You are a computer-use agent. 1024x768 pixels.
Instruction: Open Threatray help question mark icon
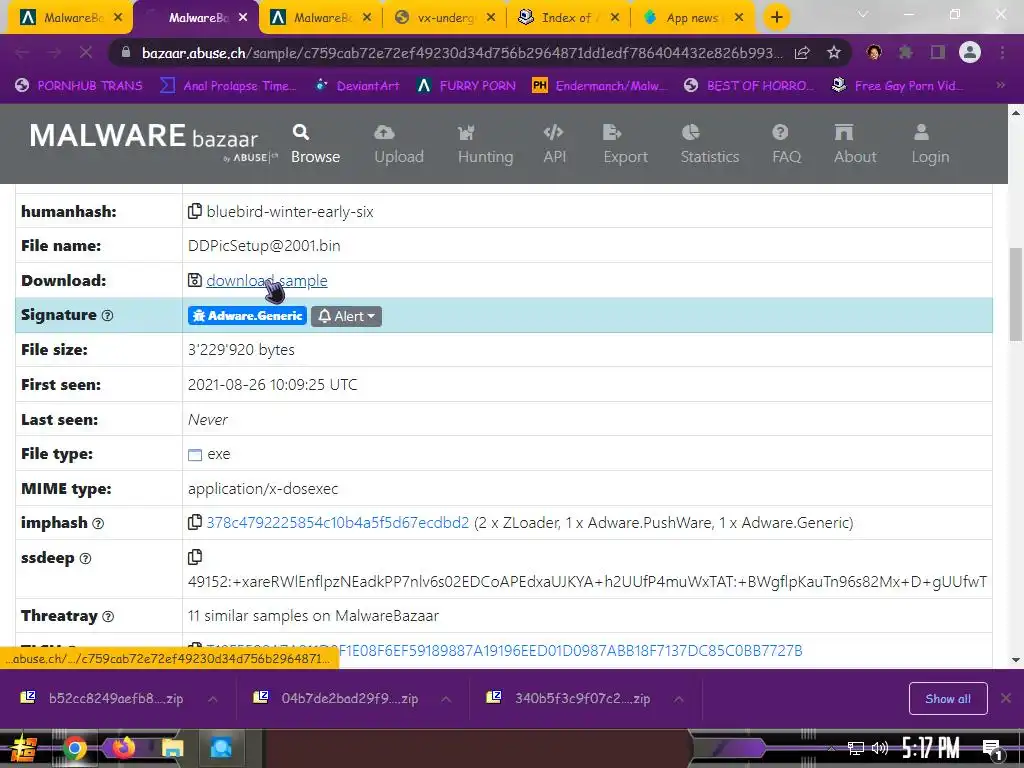click(x=108, y=616)
